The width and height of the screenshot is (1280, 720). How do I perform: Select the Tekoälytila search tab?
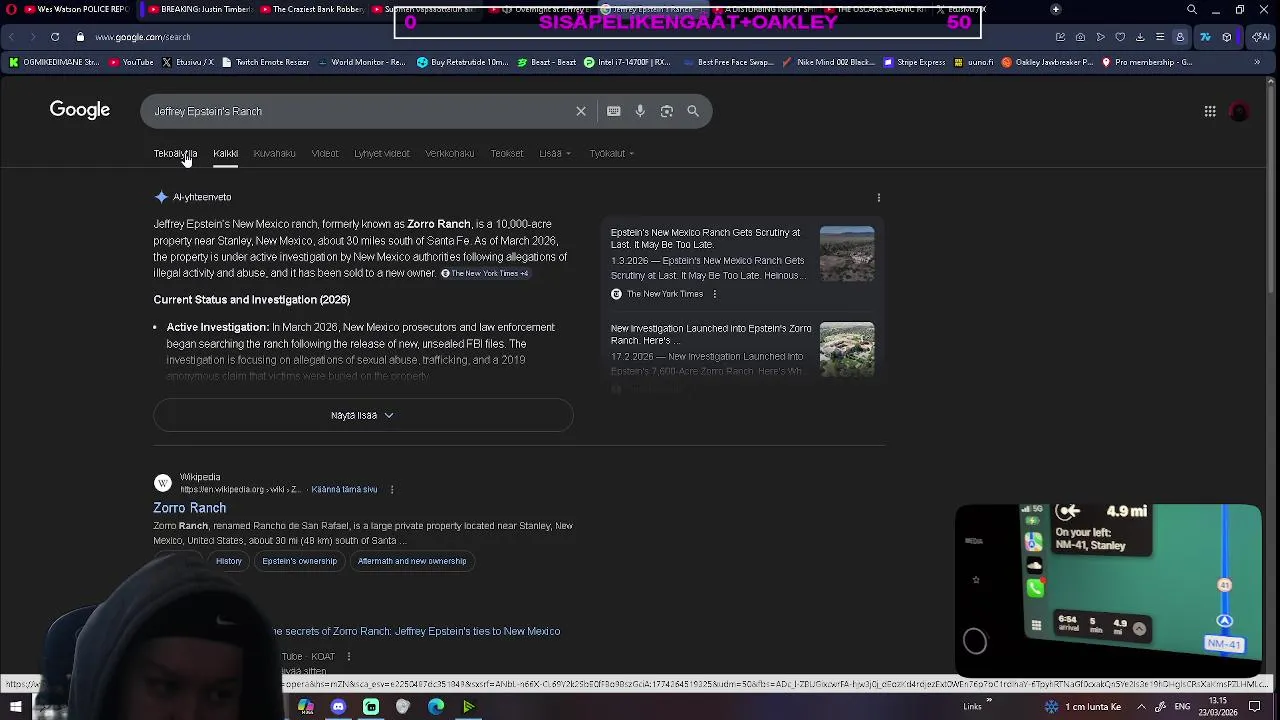pyautogui.click(x=175, y=153)
